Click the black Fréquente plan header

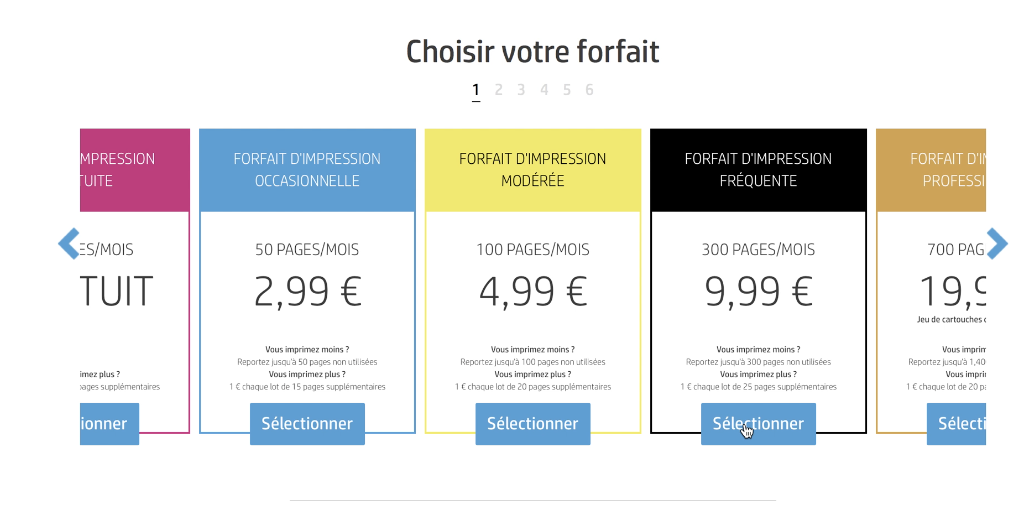click(758, 170)
